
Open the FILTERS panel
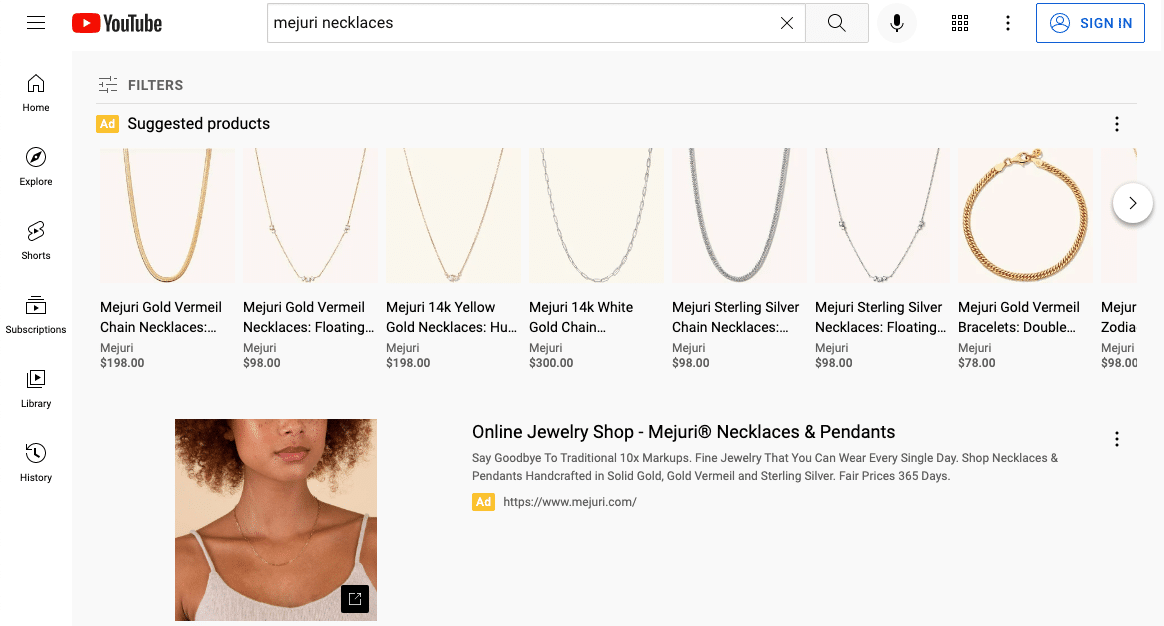point(140,85)
